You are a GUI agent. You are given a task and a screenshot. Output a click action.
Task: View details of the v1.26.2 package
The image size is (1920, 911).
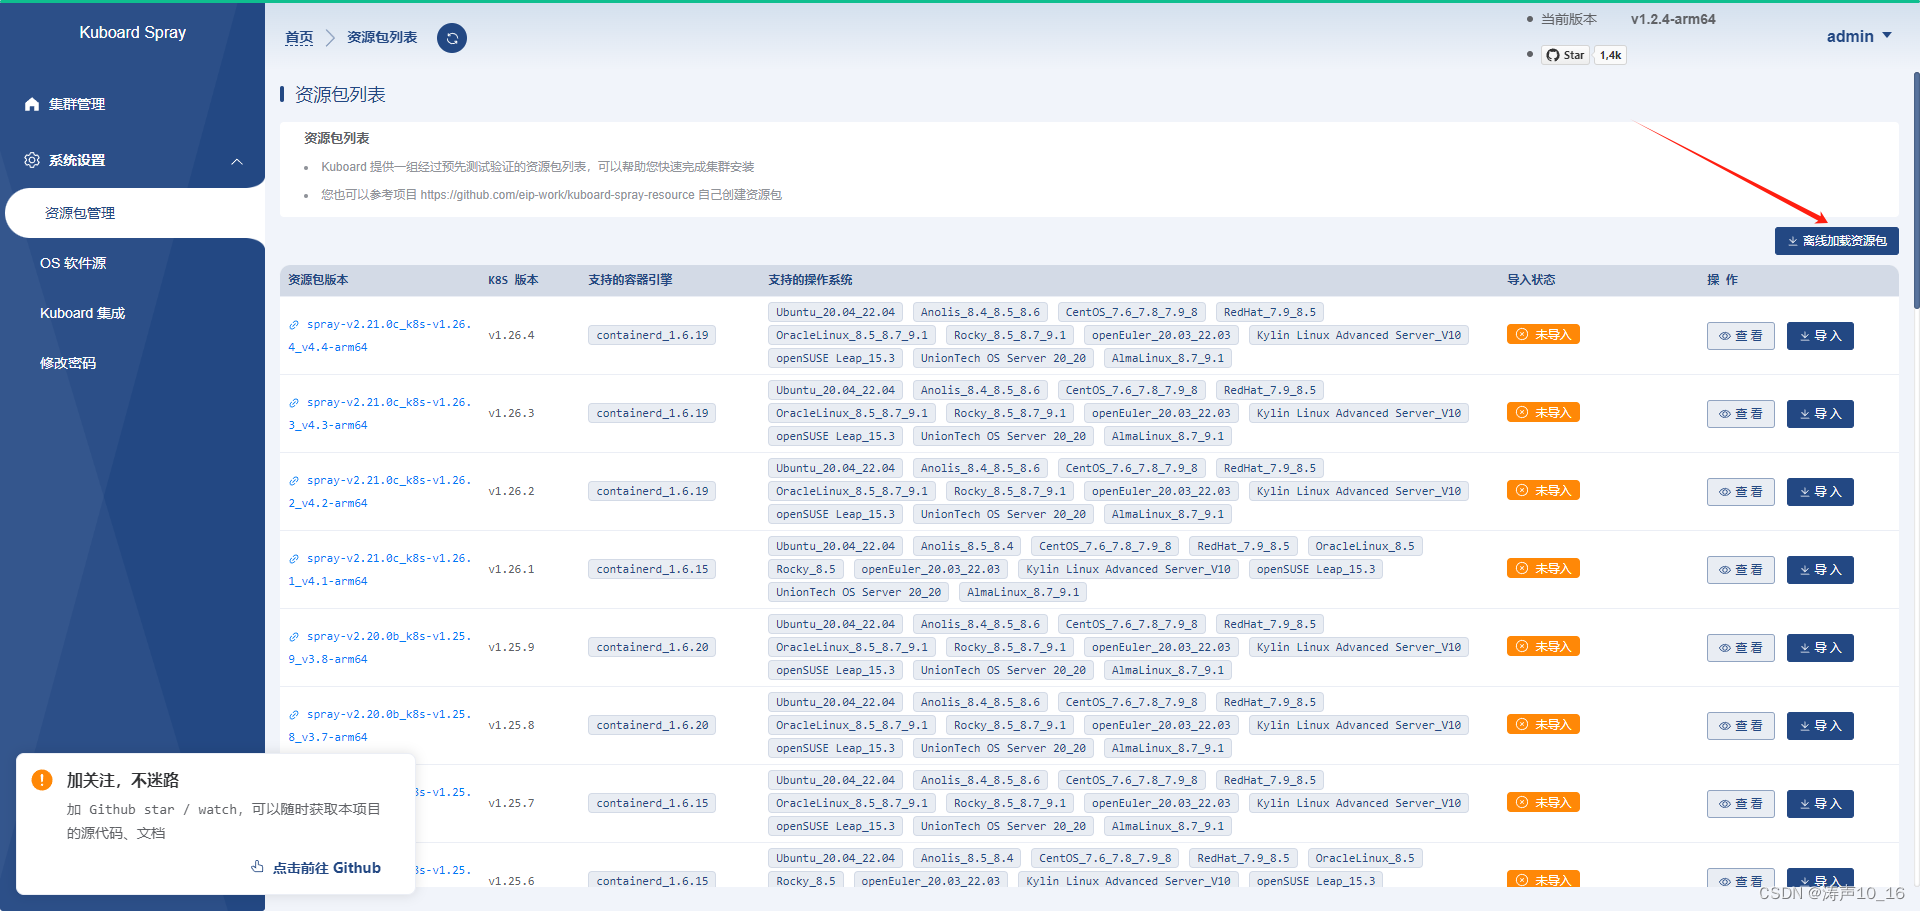click(1741, 492)
